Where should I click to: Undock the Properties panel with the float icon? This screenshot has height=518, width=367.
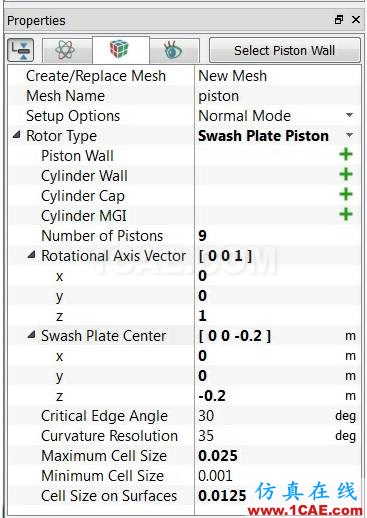(x=339, y=20)
